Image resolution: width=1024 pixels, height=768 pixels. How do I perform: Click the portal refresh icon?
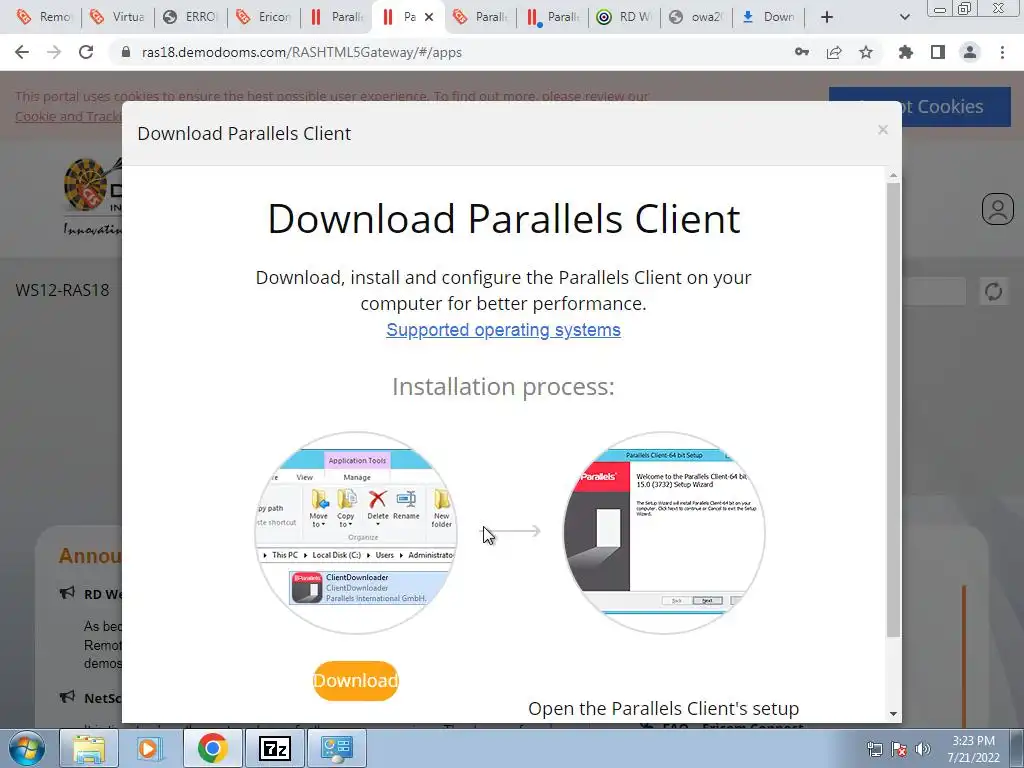[x=993, y=291]
